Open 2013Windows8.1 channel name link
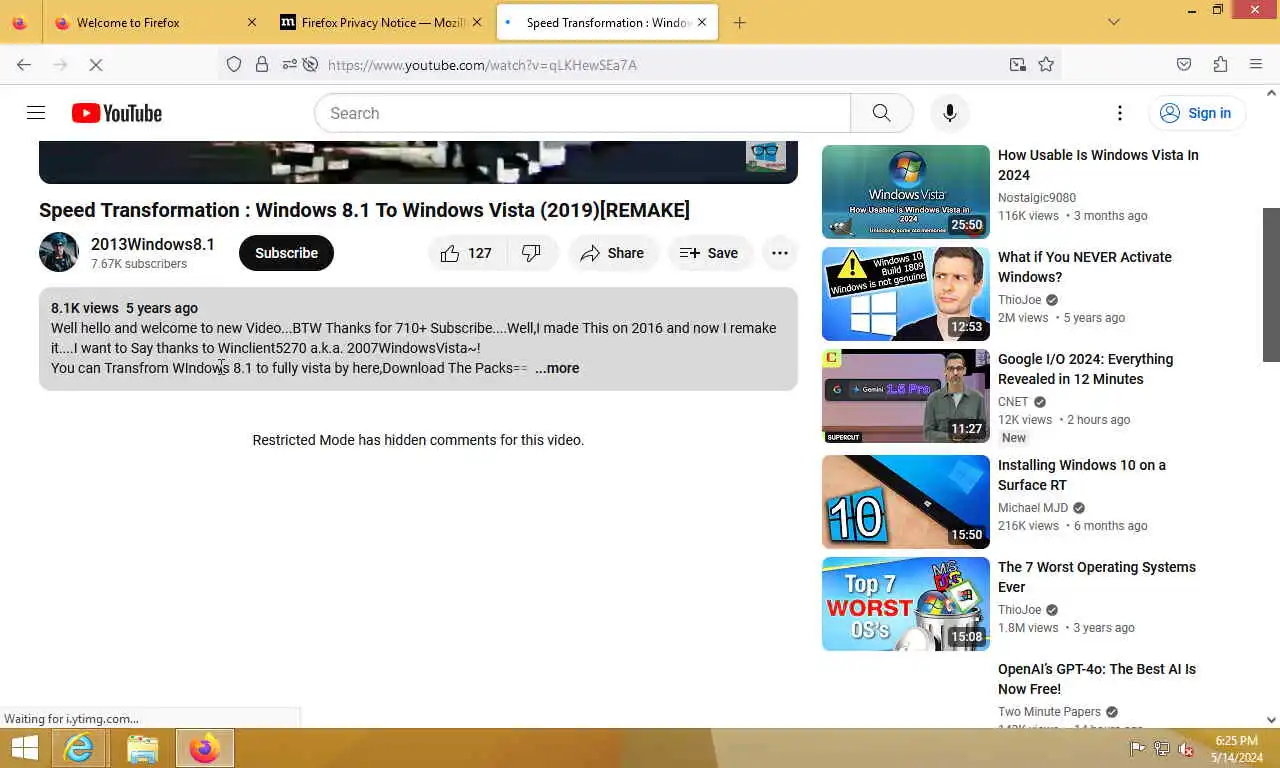Screen dimensions: 1280x768 (x=153, y=244)
